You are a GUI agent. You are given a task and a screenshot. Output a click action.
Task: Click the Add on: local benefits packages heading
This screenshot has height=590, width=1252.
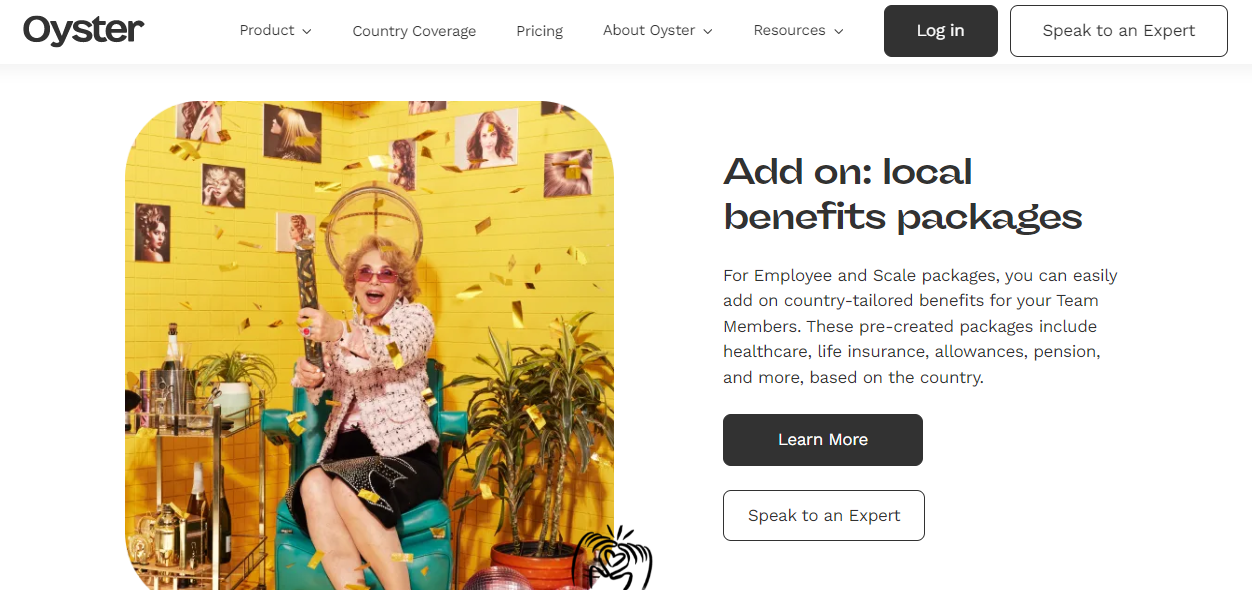tap(903, 194)
